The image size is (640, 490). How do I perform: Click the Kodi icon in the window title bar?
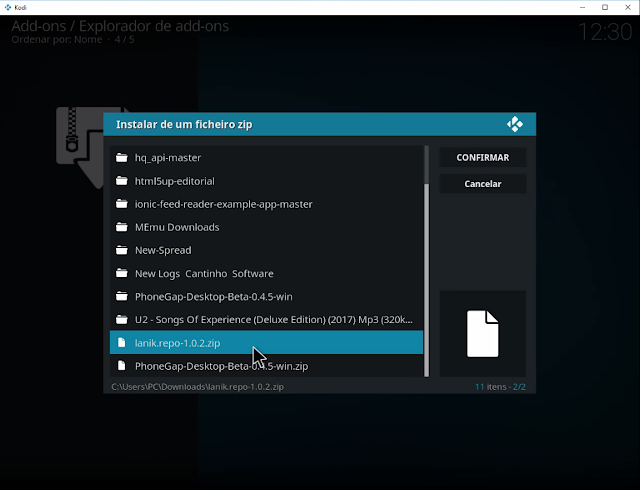(8, 7)
